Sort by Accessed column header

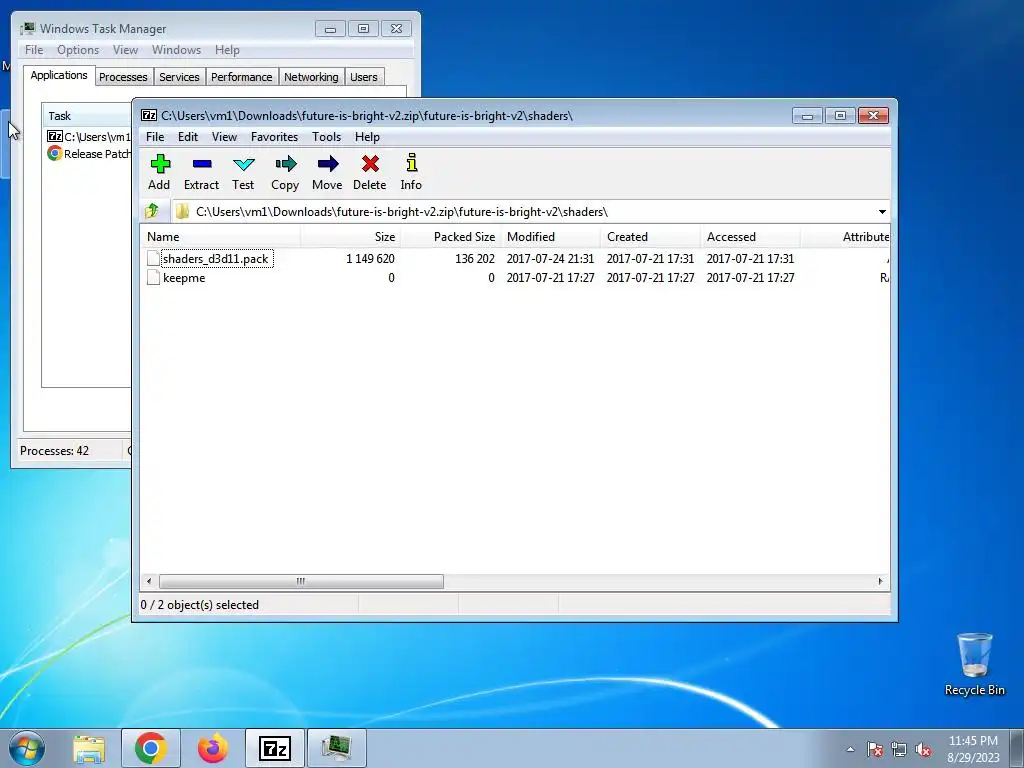click(750, 237)
